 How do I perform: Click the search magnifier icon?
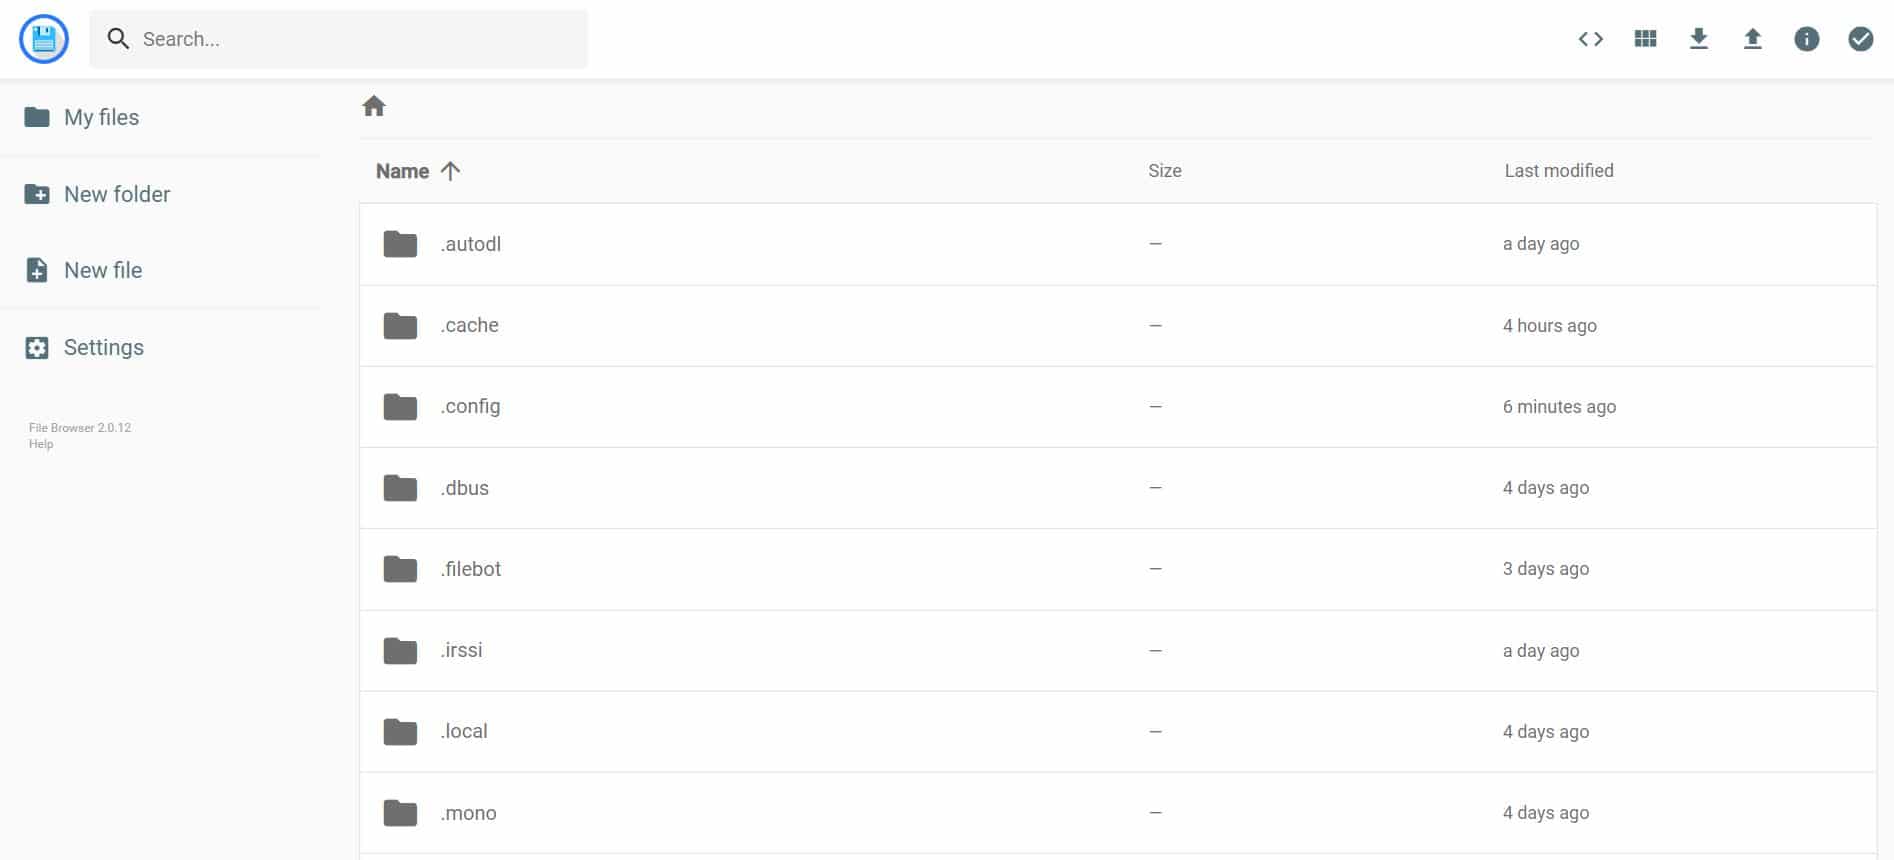119,38
